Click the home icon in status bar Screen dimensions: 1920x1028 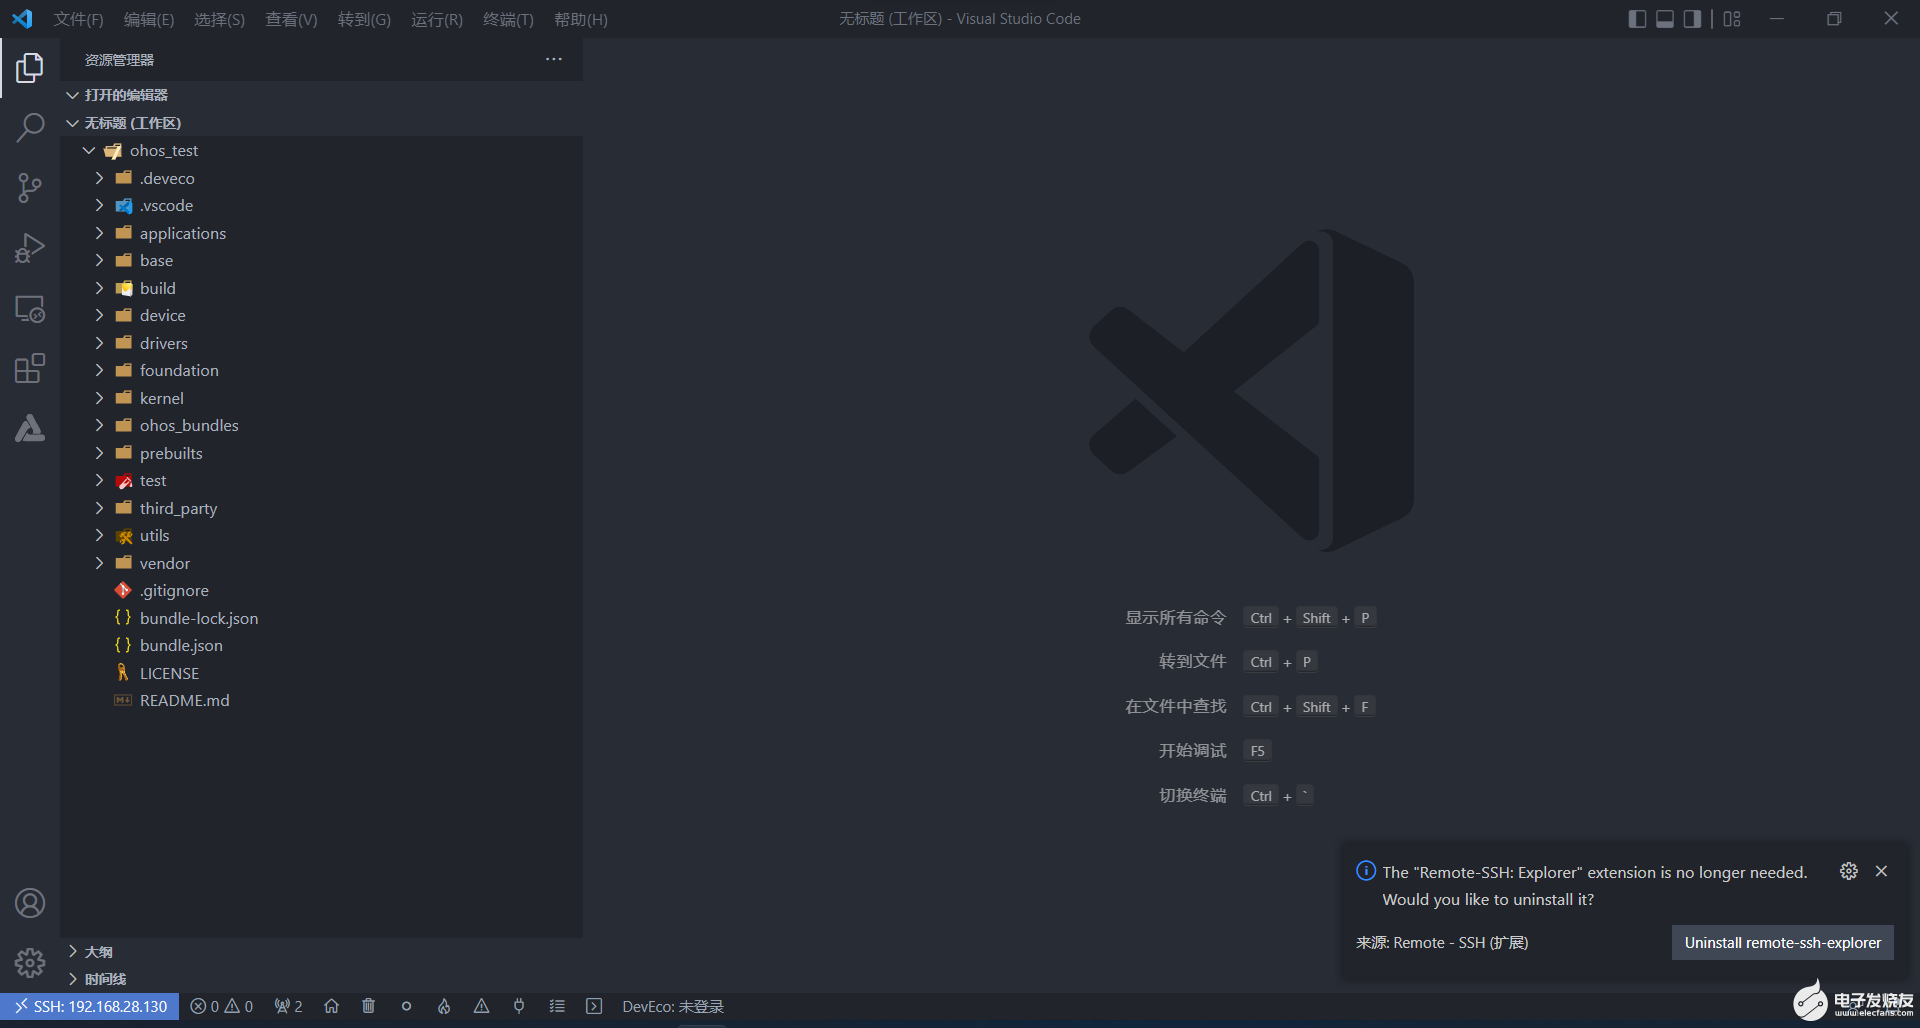coord(331,1006)
